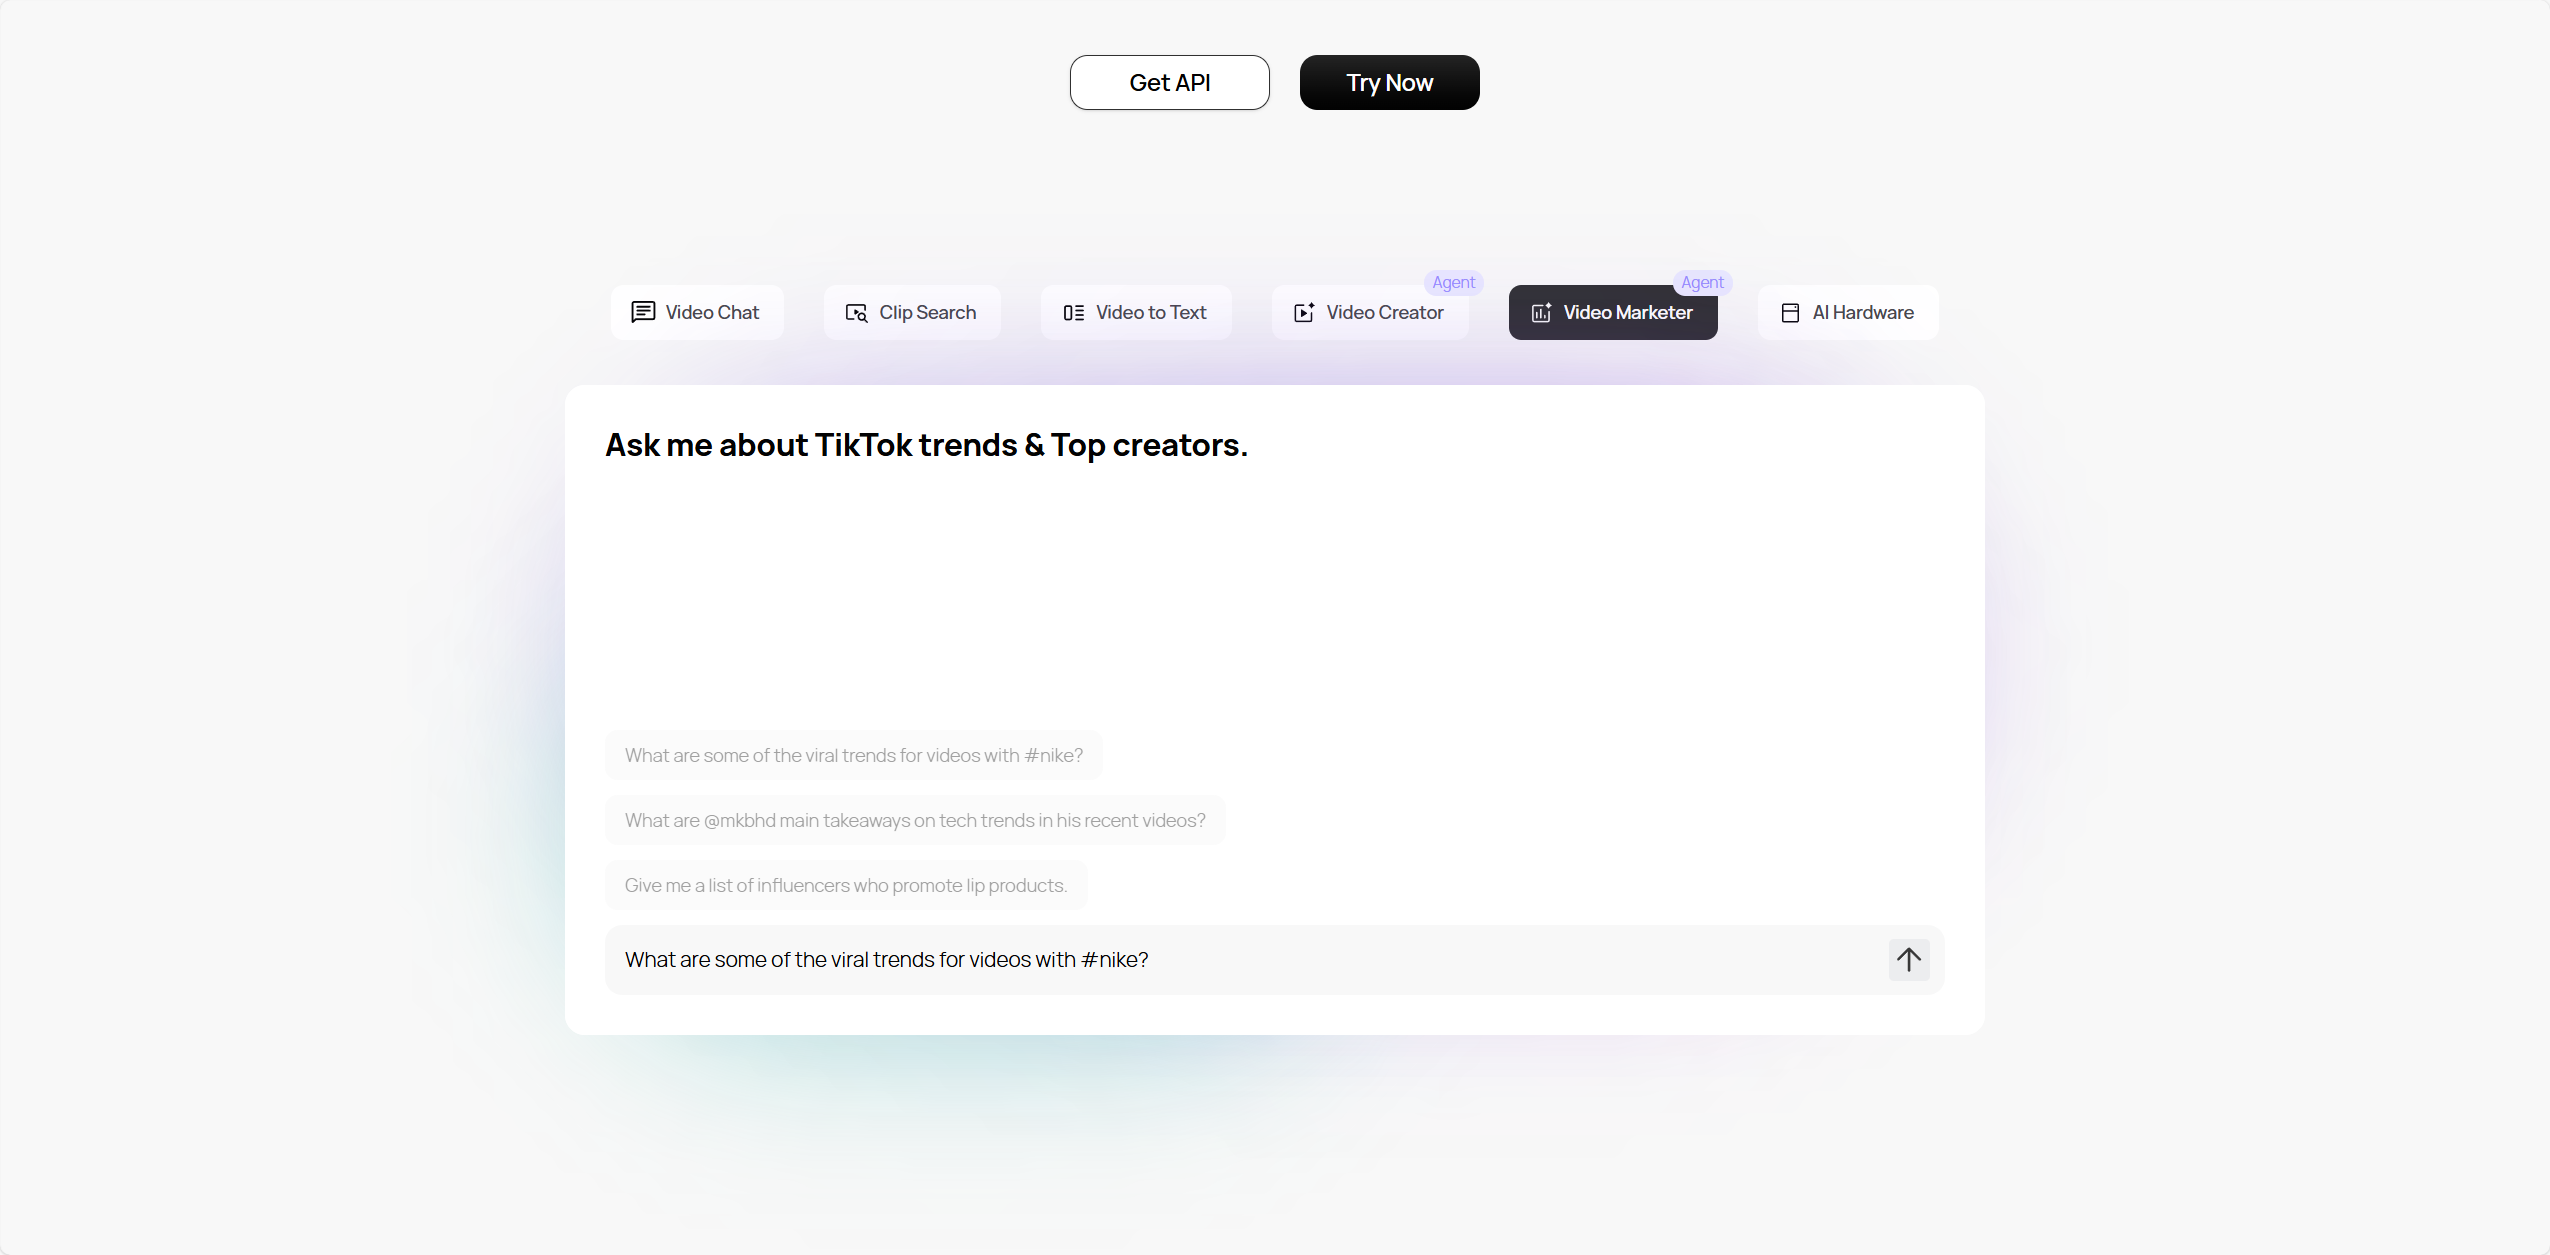
Task: Select the Video to Text tab
Action: (x=1136, y=313)
